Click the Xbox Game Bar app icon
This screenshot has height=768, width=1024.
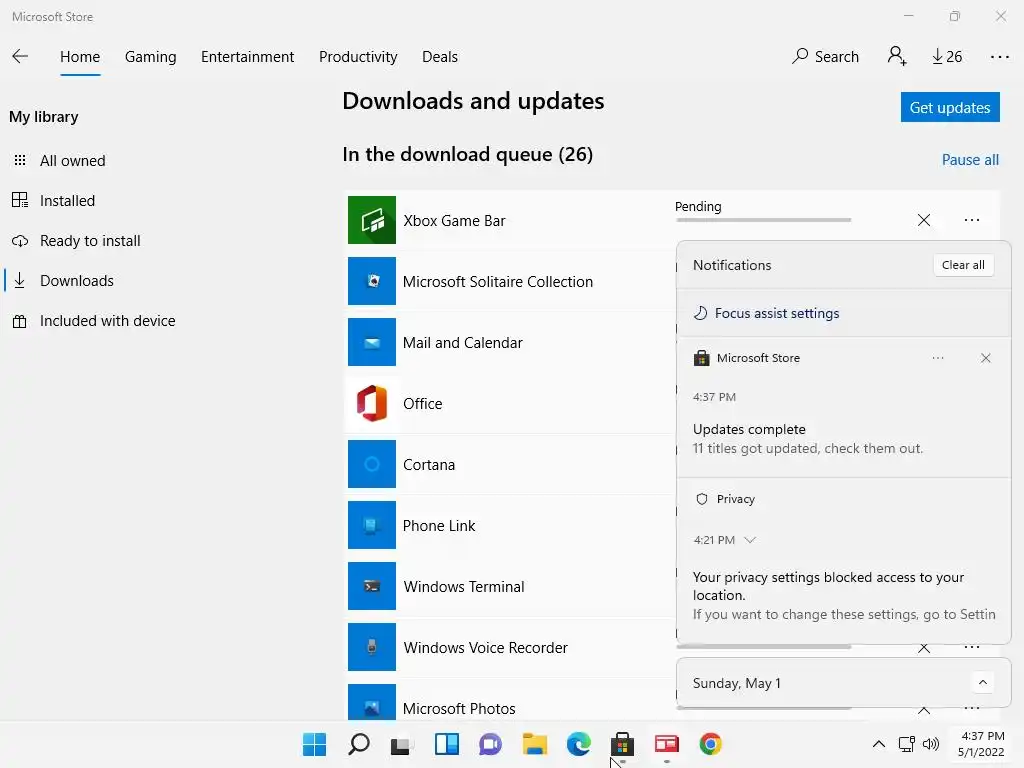372,220
